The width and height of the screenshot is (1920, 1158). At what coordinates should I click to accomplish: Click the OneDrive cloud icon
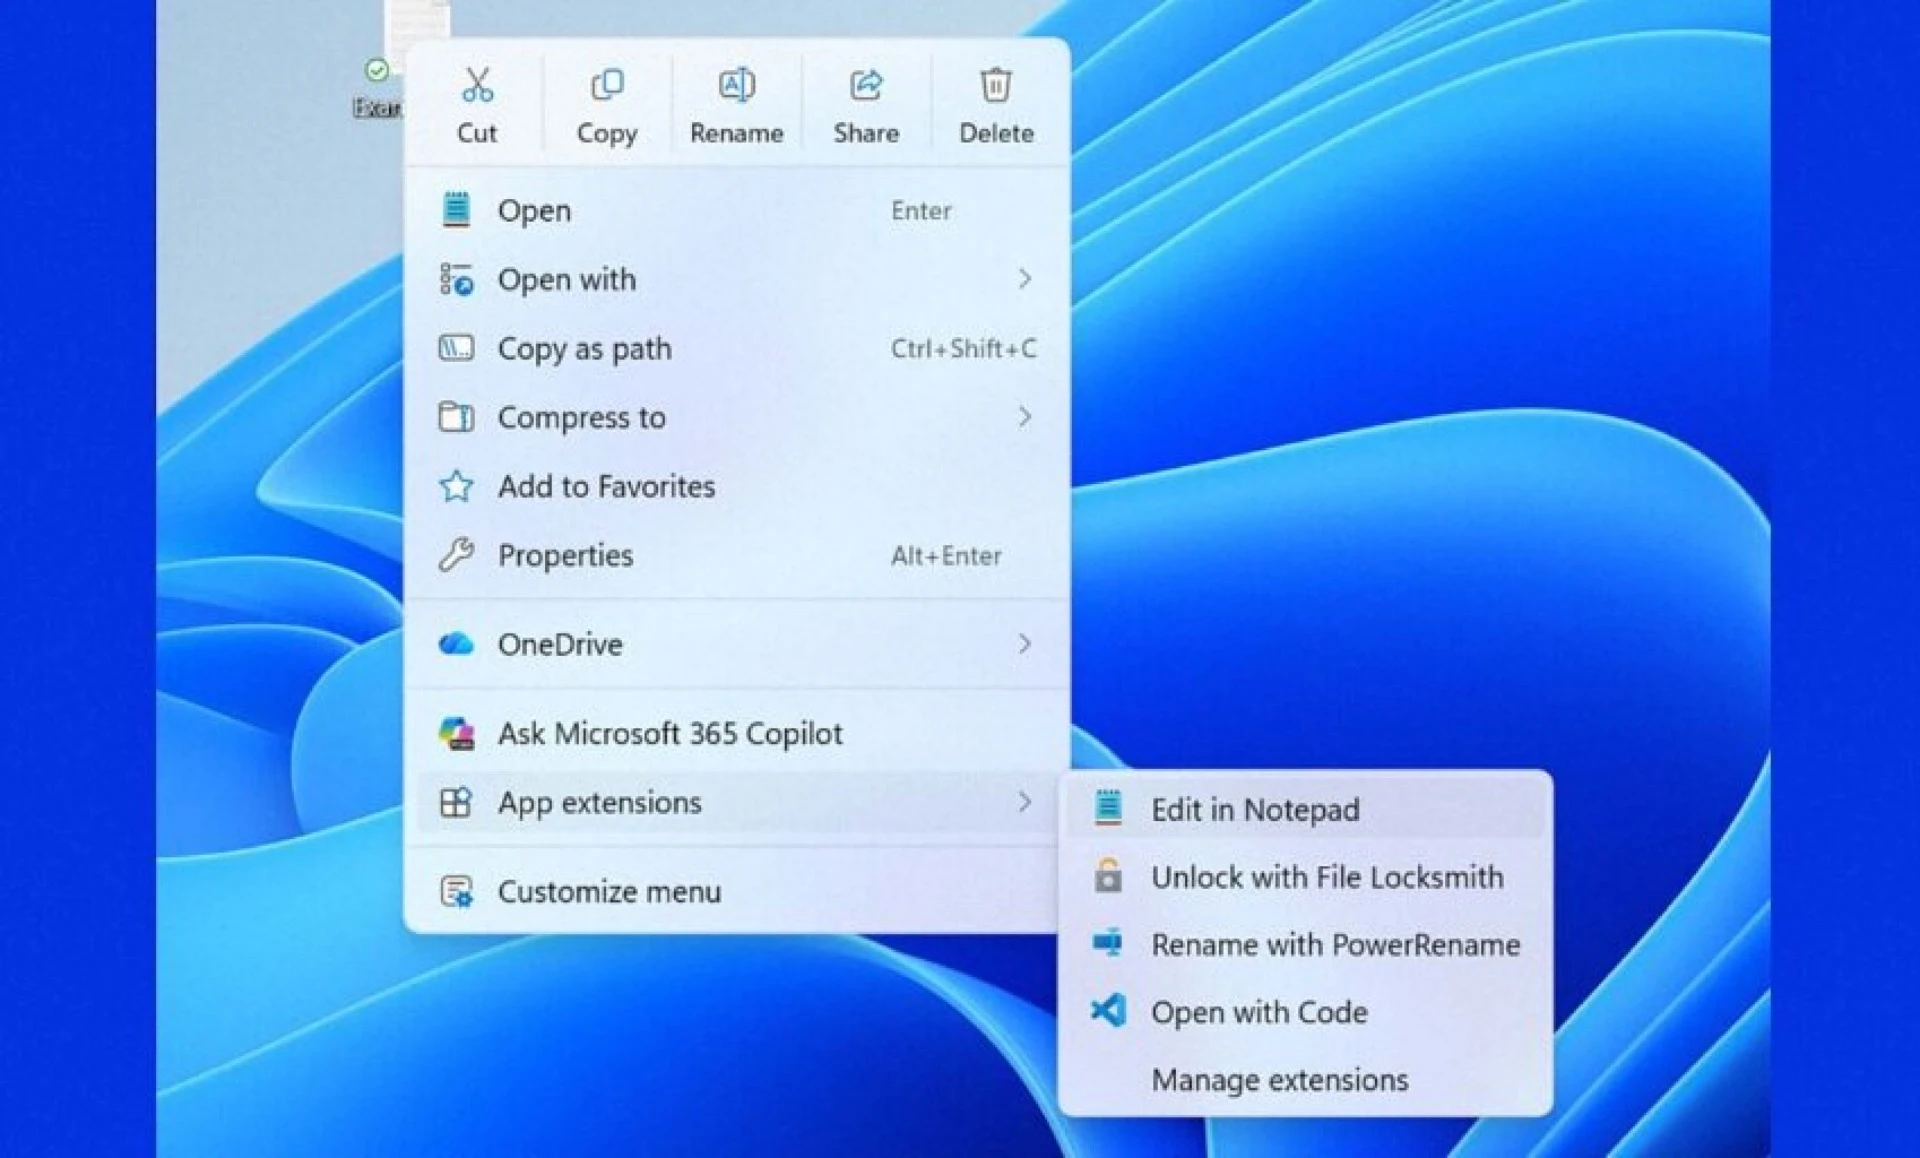[456, 644]
